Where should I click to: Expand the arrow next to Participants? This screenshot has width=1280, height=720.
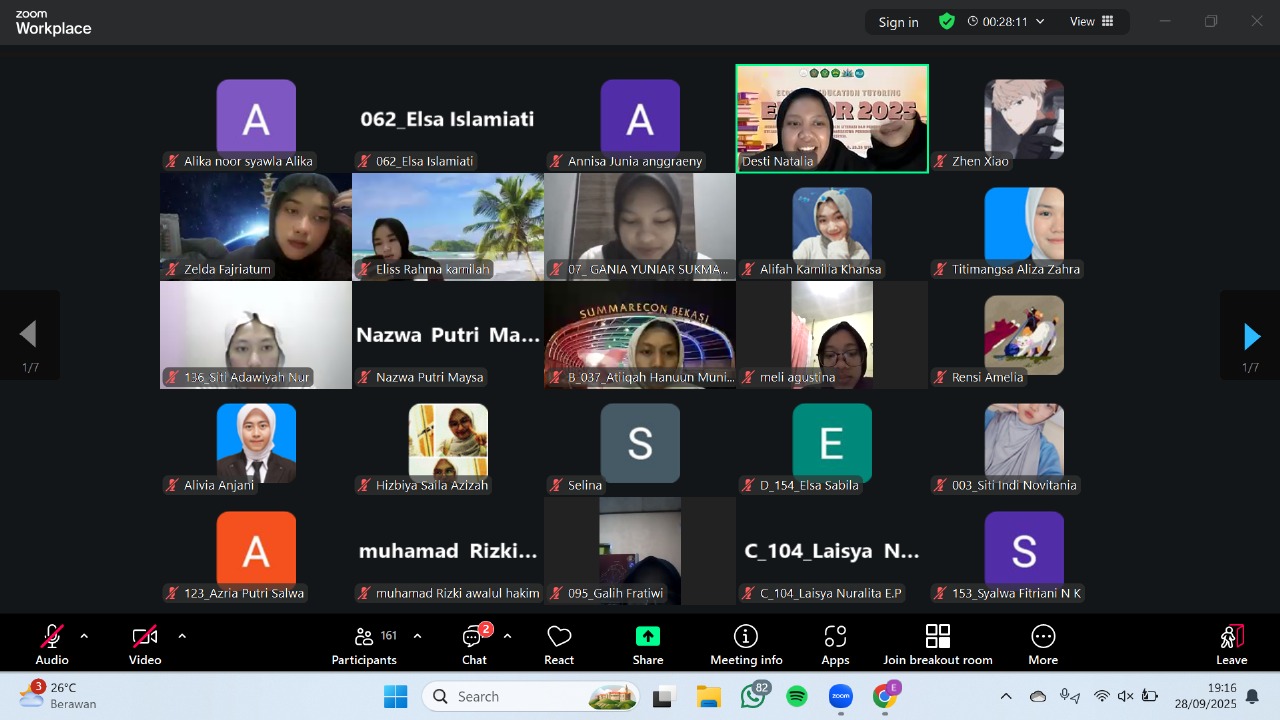(x=417, y=636)
